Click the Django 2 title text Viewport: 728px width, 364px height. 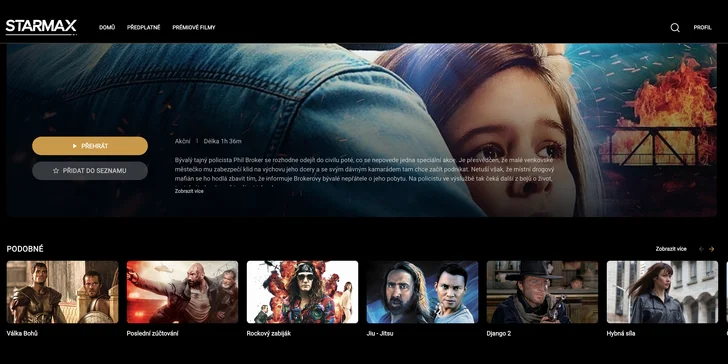click(x=499, y=333)
